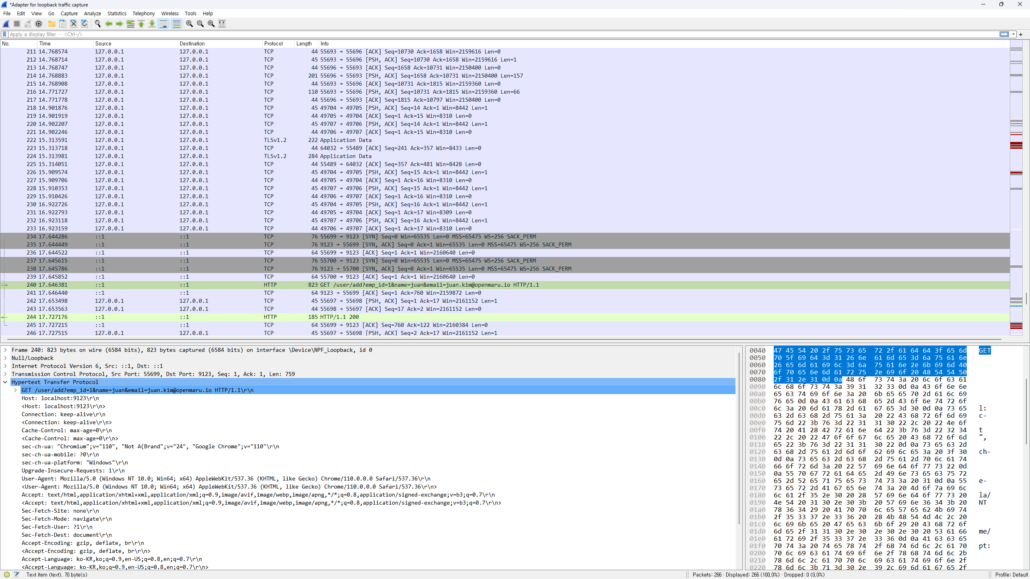The height and width of the screenshot is (579, 1030).
Task: Open the Analyze menu
Action: coord(92,13)
